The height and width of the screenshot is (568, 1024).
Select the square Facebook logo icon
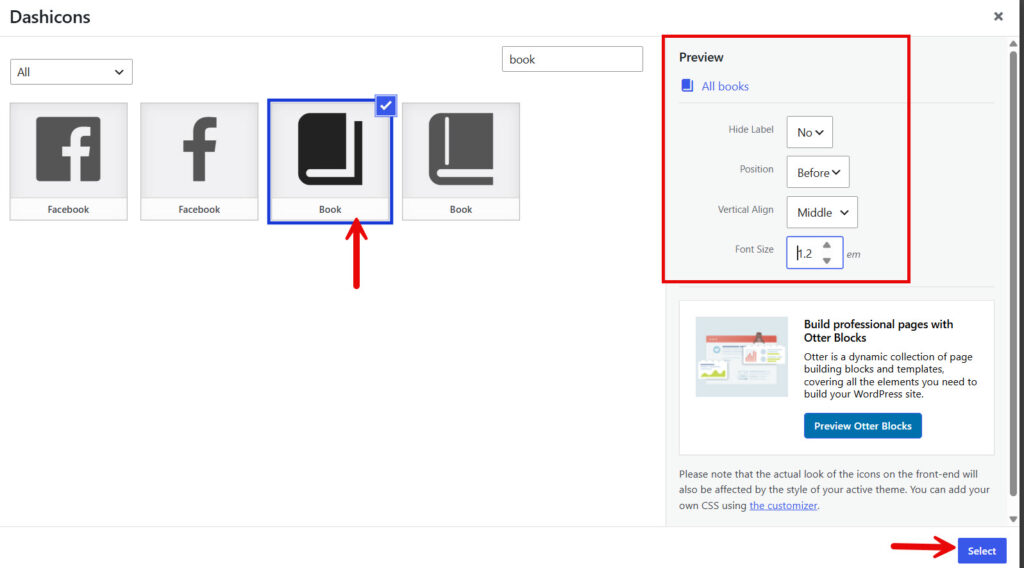click(69, 161)
